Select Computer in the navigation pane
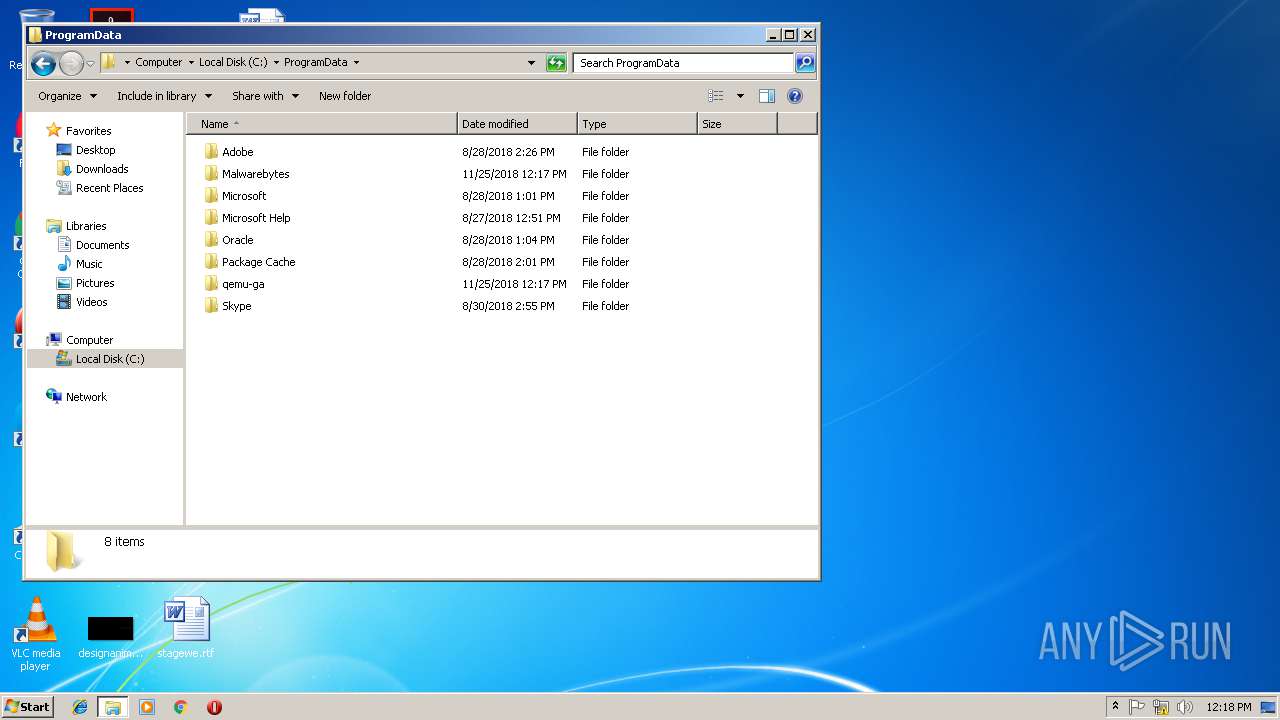This screenshot has height=720, width=1280. point(89,340)
